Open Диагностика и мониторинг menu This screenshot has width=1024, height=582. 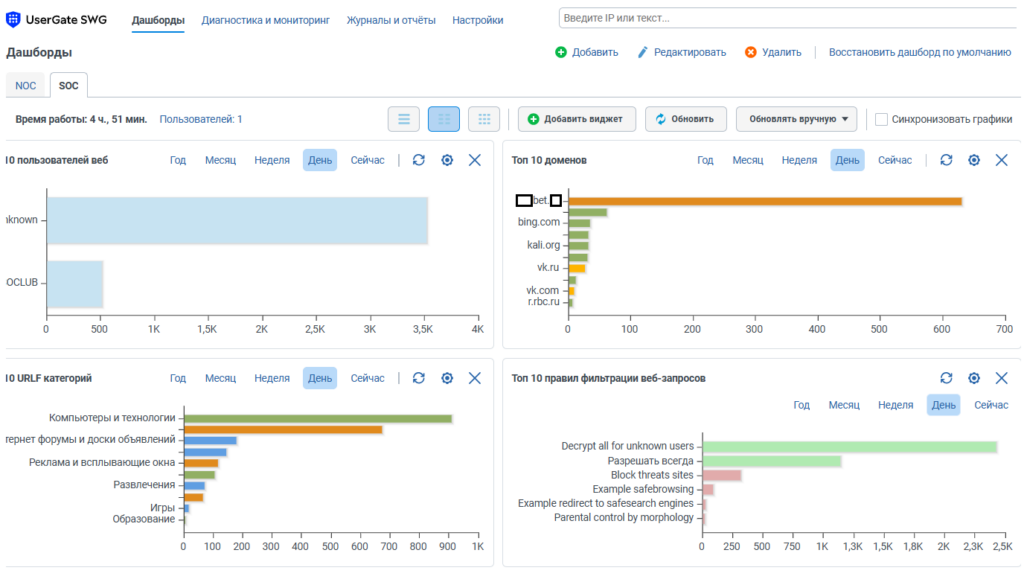[265, 20]
